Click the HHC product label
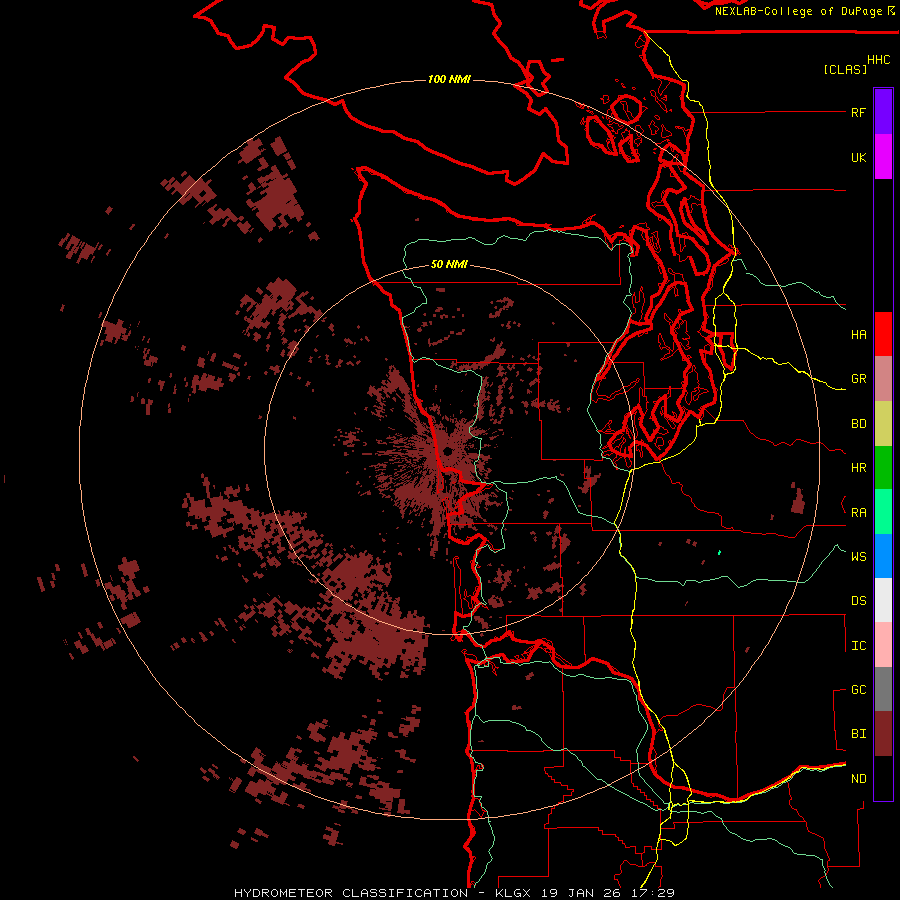This screenshot has width=900, height=900. click(x=878, y=60)
